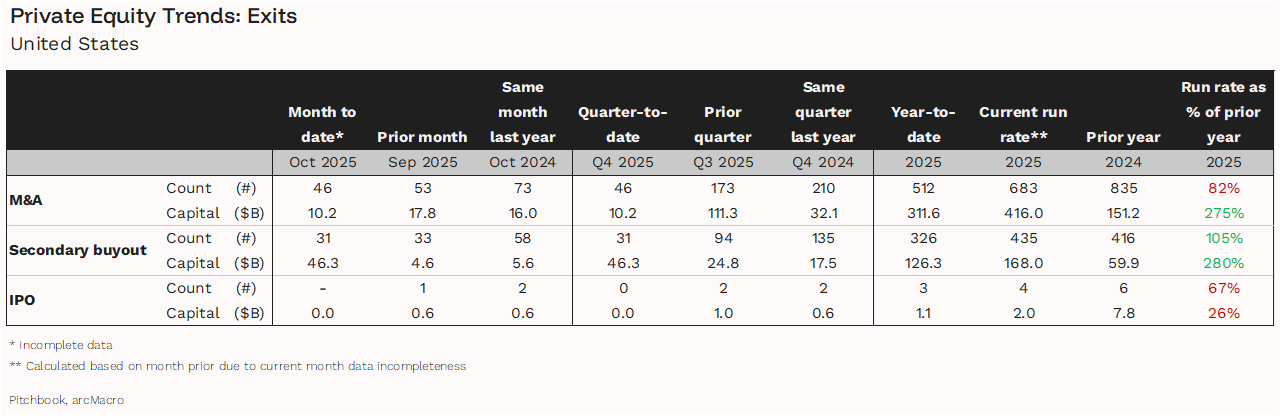Click the green 280% secondary buyout cell
The image size is (1280, 416).
point(1223,263)
